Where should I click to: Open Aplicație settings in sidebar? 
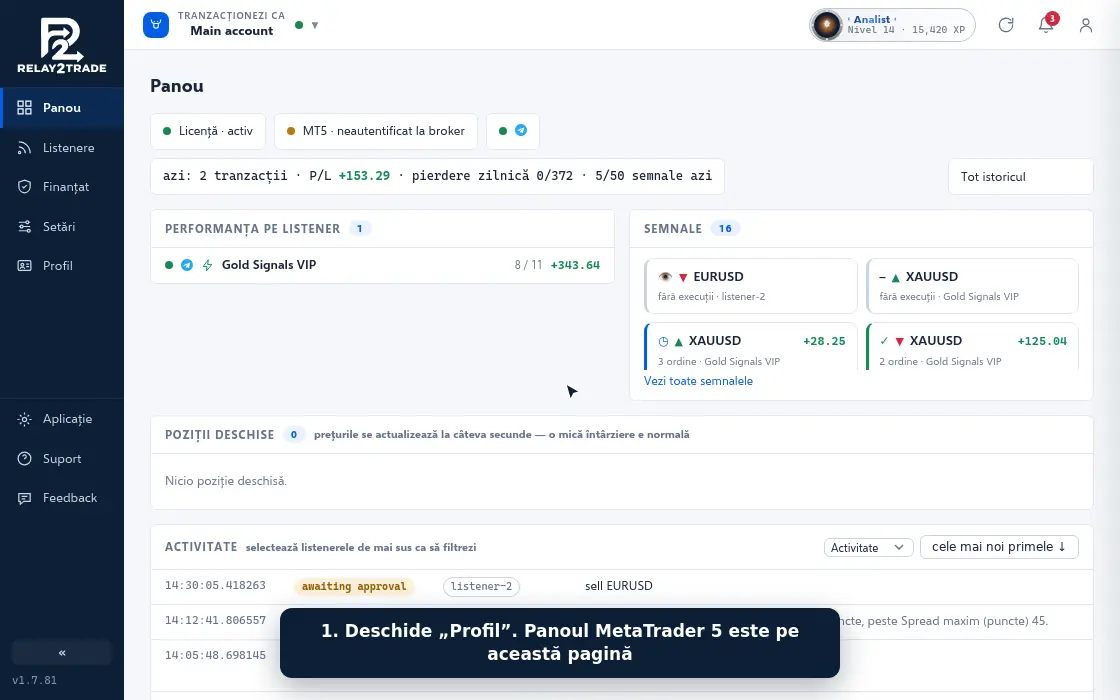pos(61,419)
